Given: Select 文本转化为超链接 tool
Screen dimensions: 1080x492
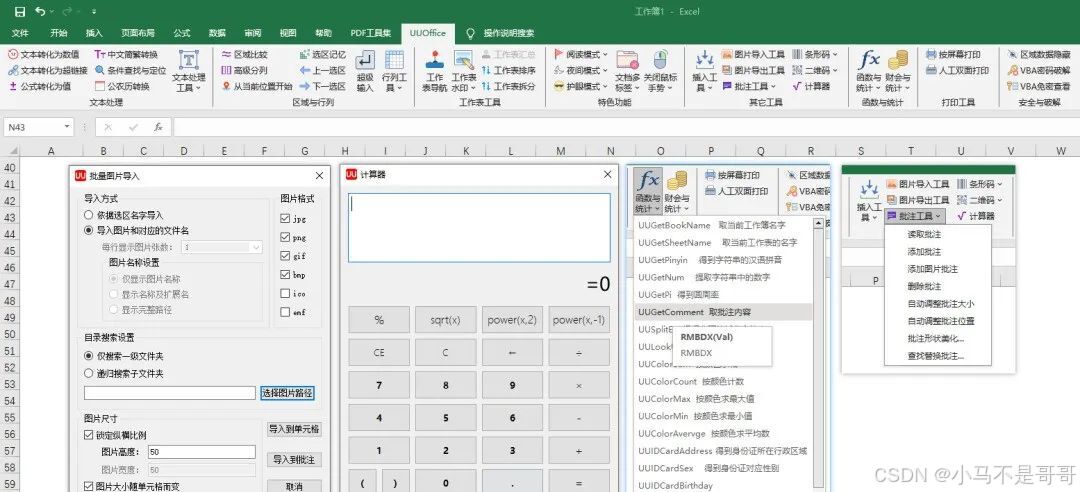Looking at the screenshot, I should pos(48,70).
